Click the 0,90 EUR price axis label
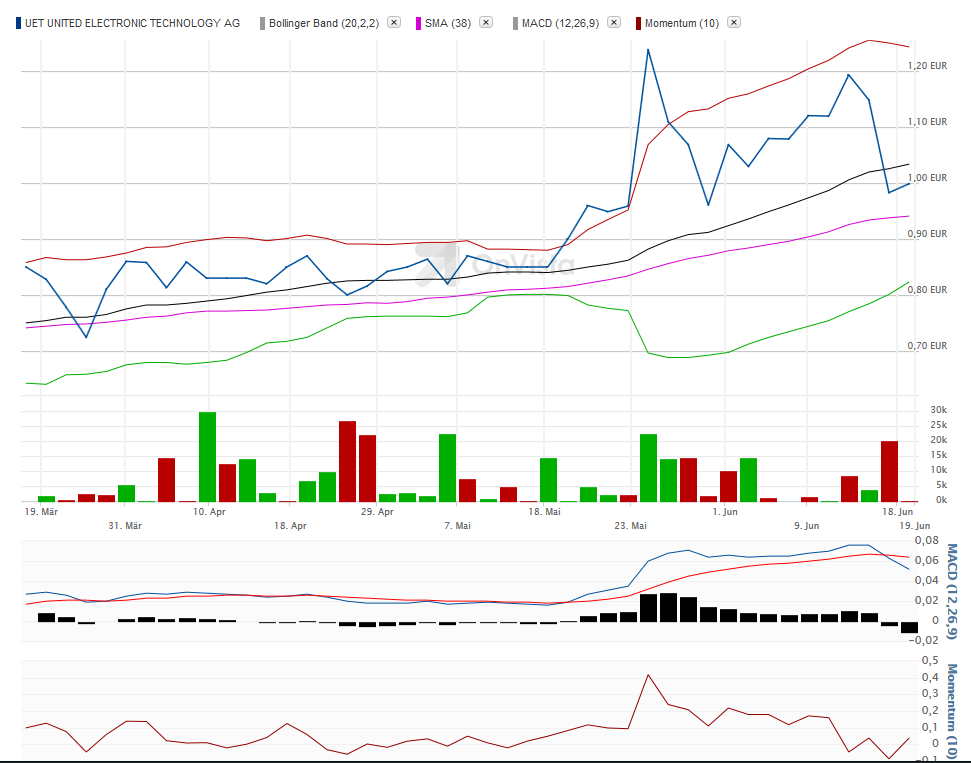 click(x=927, y=233)
